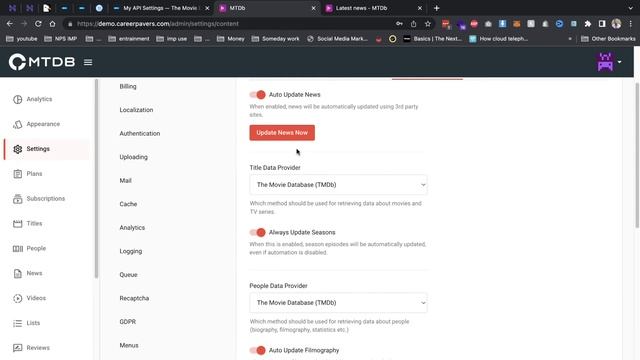Bookmark this page with the star icon

(428, 24)
